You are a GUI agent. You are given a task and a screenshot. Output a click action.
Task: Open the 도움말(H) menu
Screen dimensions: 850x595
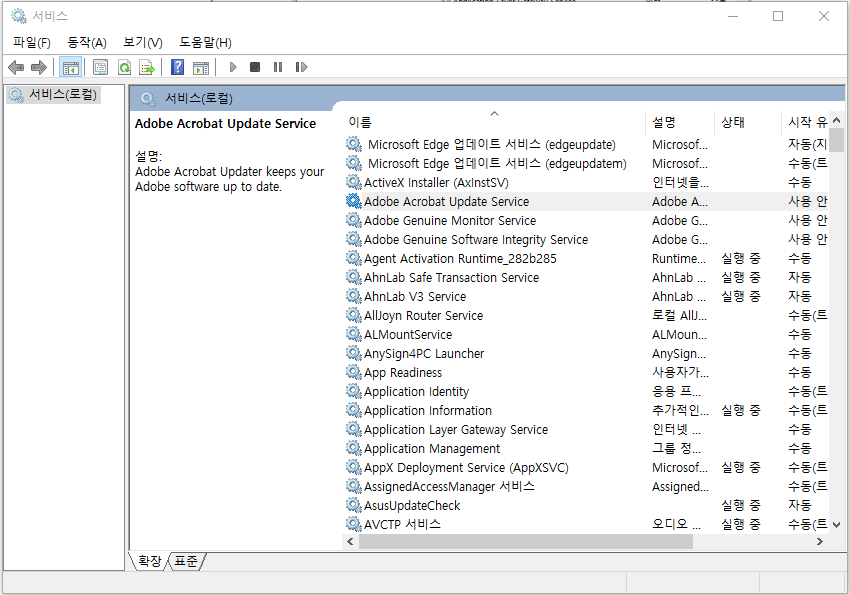[205, 42]
